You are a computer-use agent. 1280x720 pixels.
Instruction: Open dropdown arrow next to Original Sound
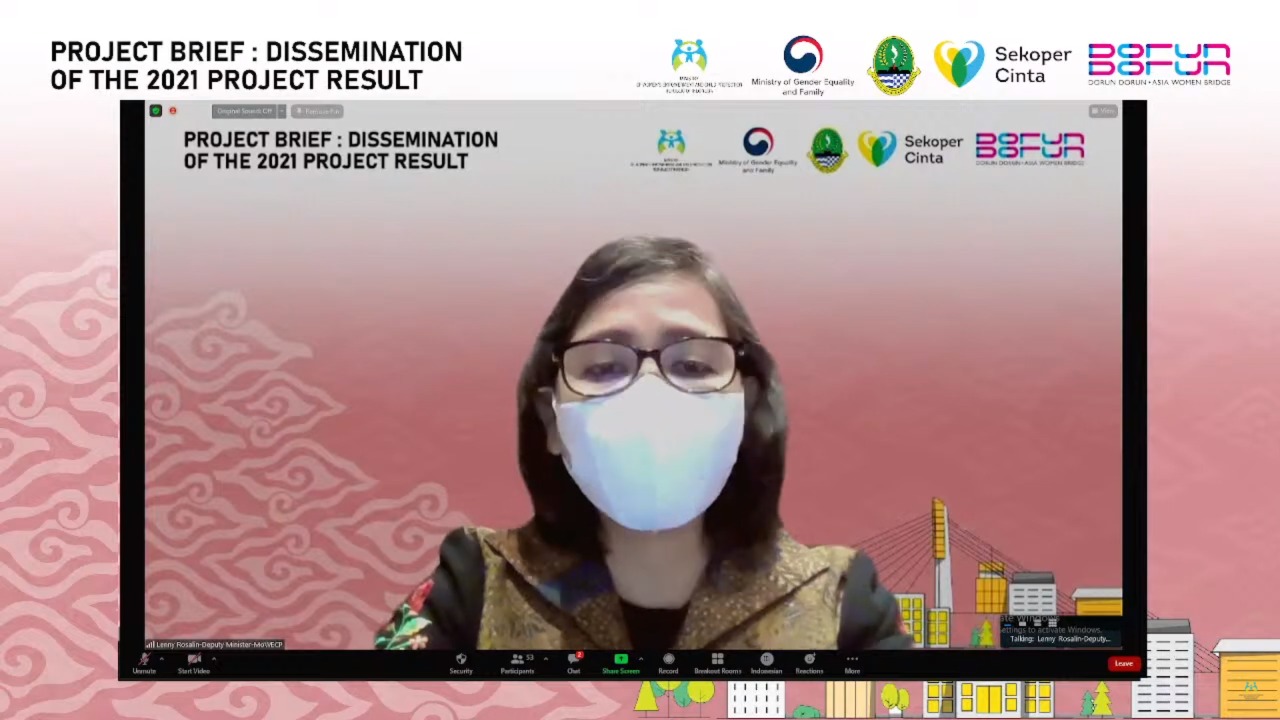tap(282, 111)
